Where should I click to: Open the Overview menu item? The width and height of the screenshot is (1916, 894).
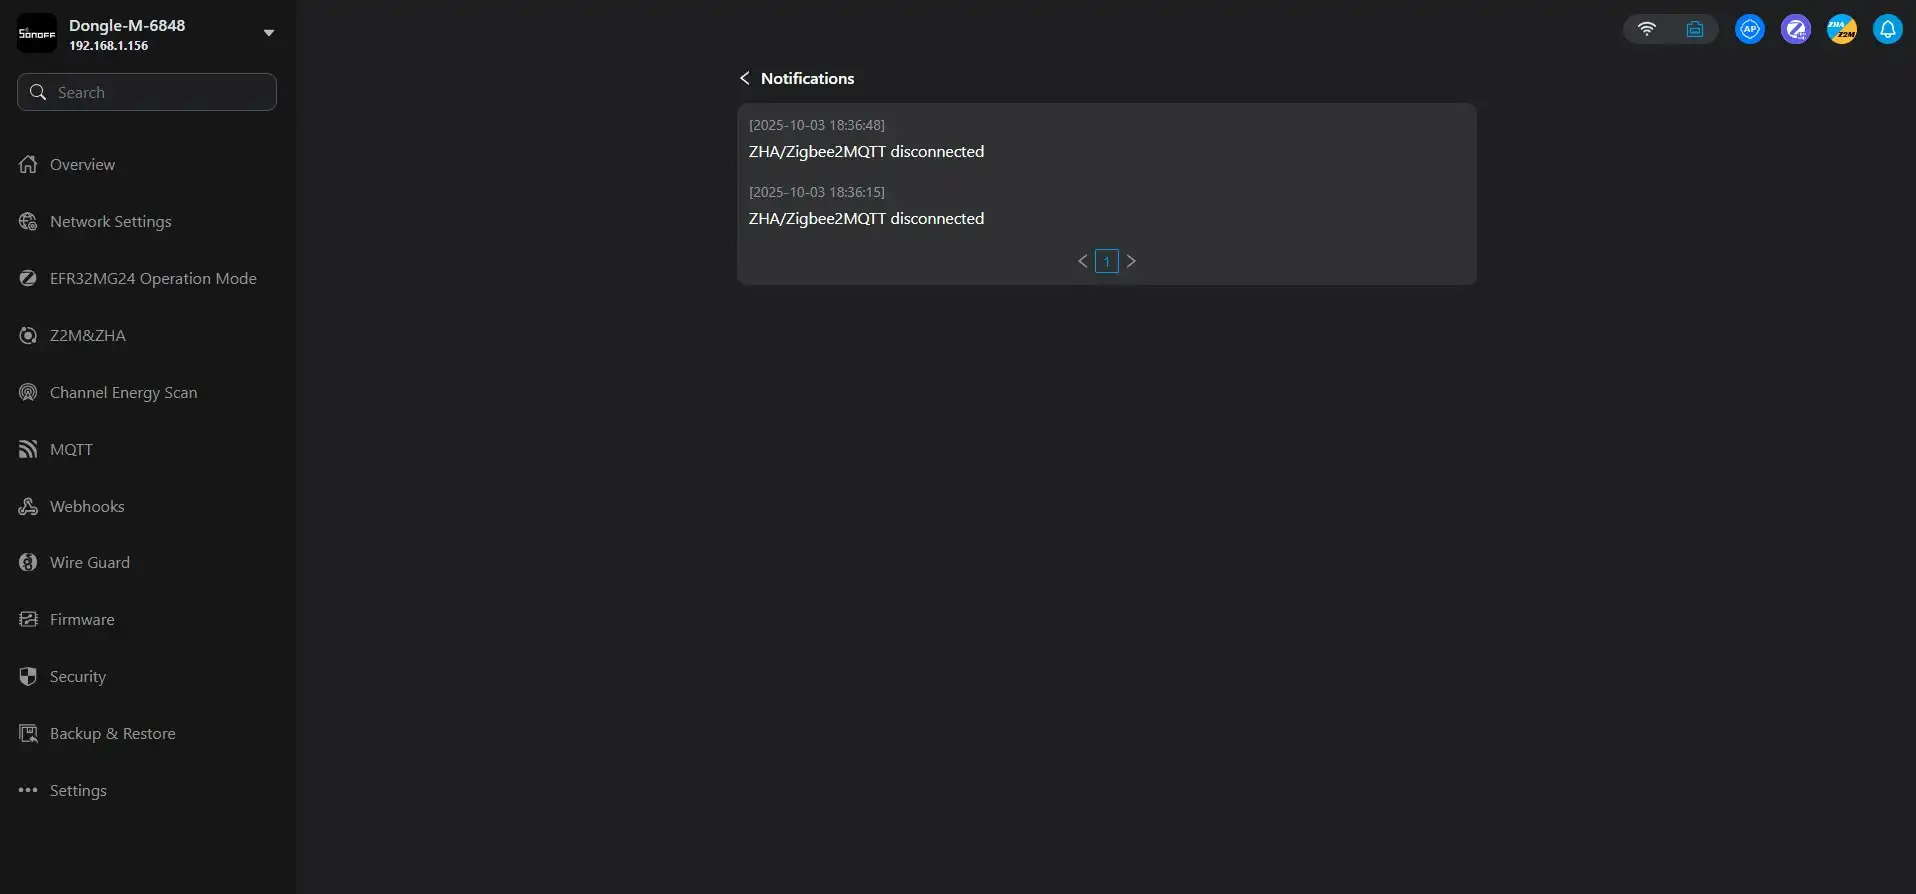82,164
